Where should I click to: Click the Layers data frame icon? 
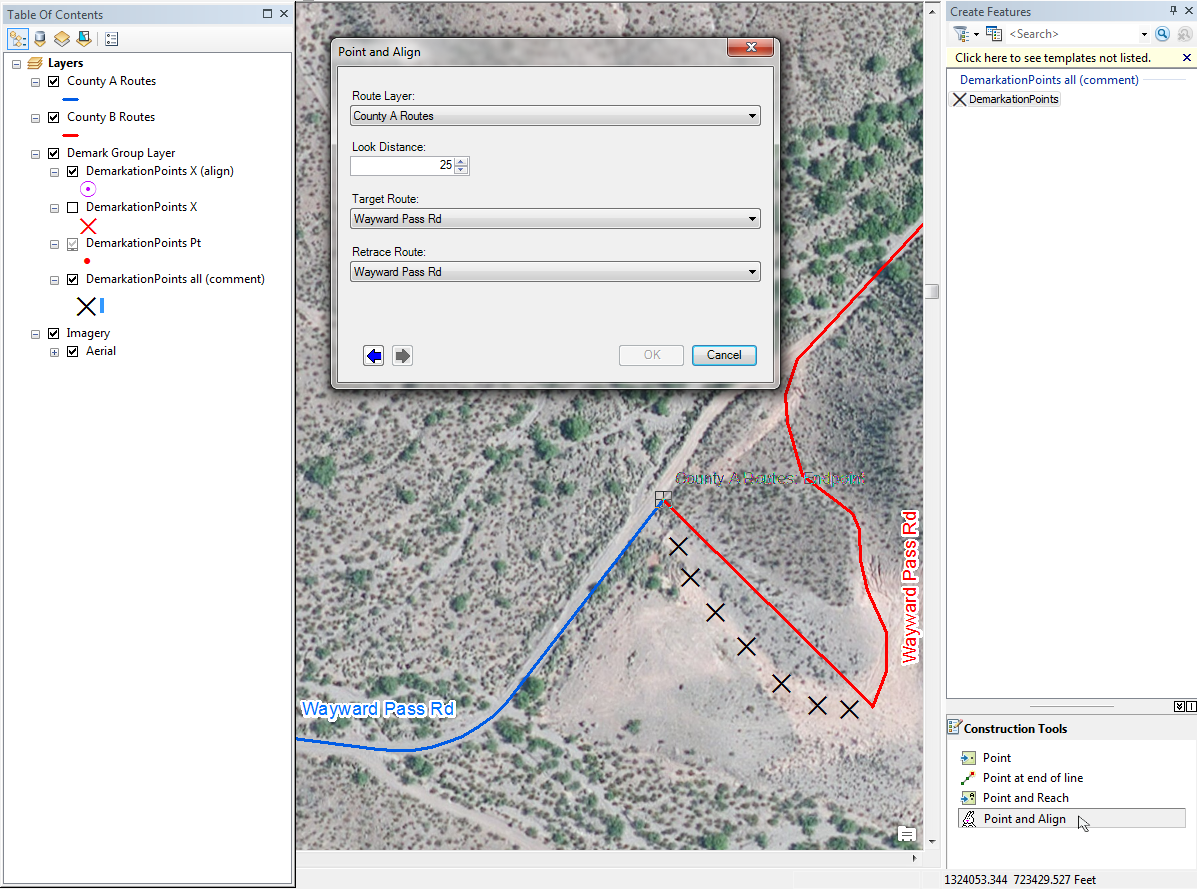point(35,63)
